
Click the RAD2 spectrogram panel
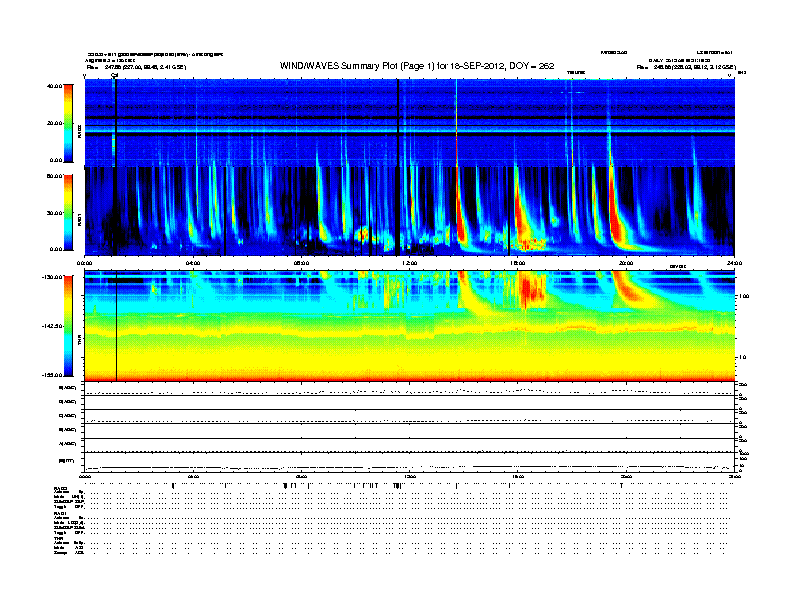410,123
